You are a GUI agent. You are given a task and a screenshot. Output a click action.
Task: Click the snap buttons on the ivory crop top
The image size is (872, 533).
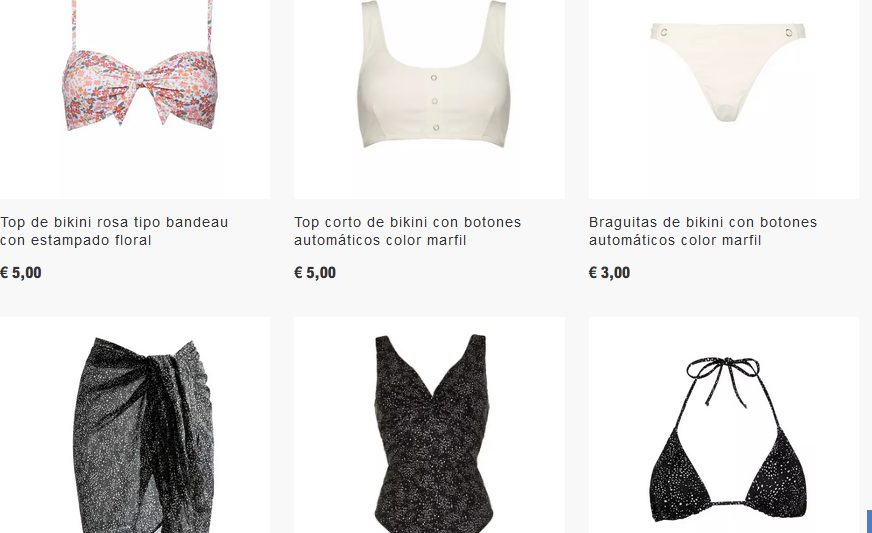[435, 102]
